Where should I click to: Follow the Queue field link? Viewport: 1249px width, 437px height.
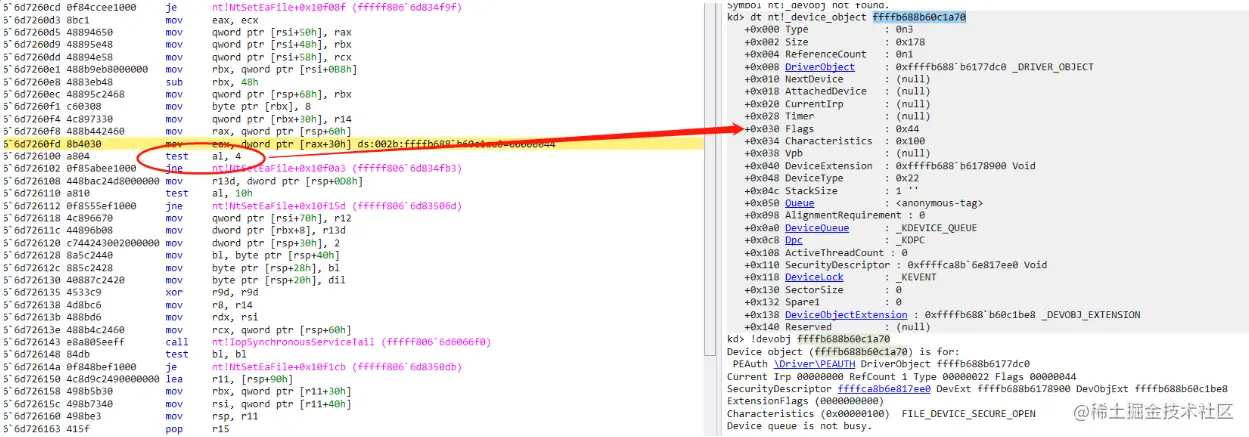click(x=799, y=203)
